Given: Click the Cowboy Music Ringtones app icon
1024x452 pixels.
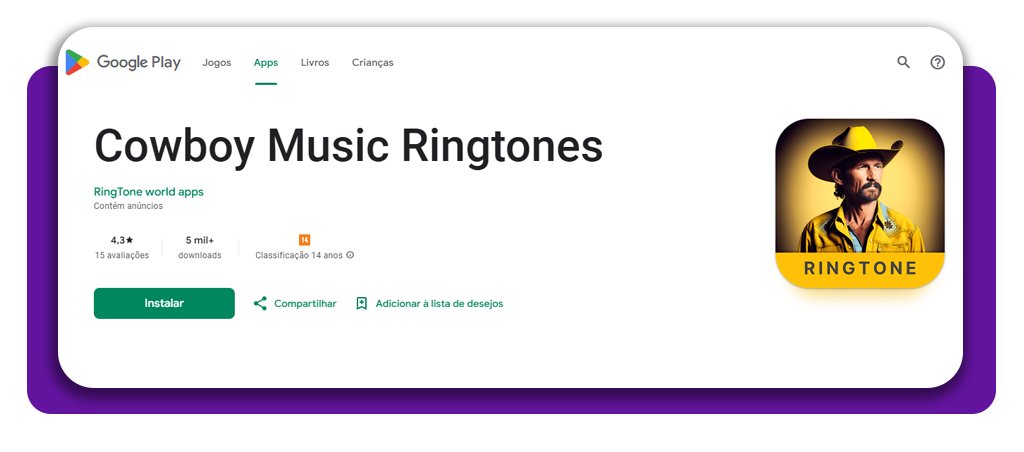Looking at the screenshot, I should (859, 203).
